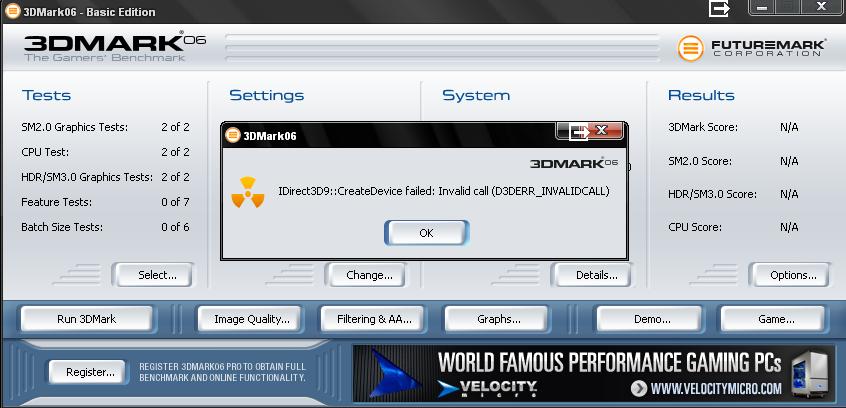Click the System section heading
846x408 pixels.
[476, 96]
